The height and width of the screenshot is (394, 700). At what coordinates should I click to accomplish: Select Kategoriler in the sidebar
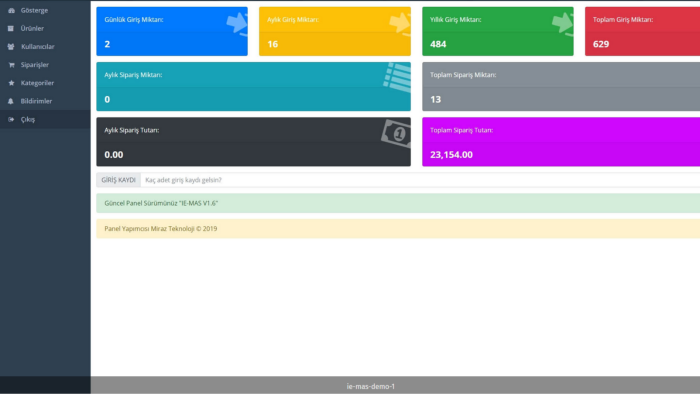tap(37, 83)
